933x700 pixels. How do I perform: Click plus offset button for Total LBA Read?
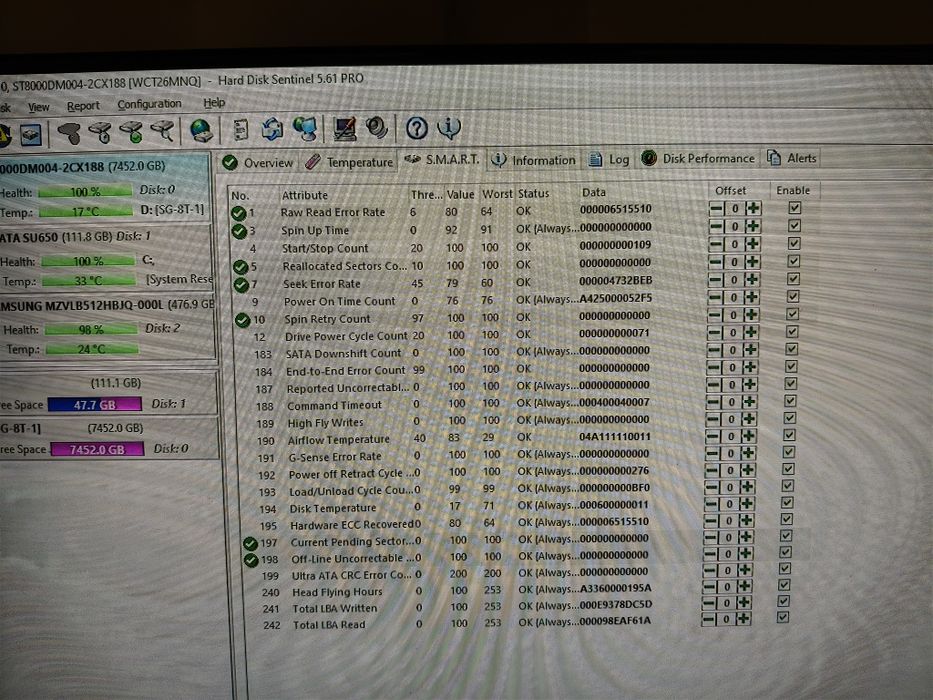(743, 618)
